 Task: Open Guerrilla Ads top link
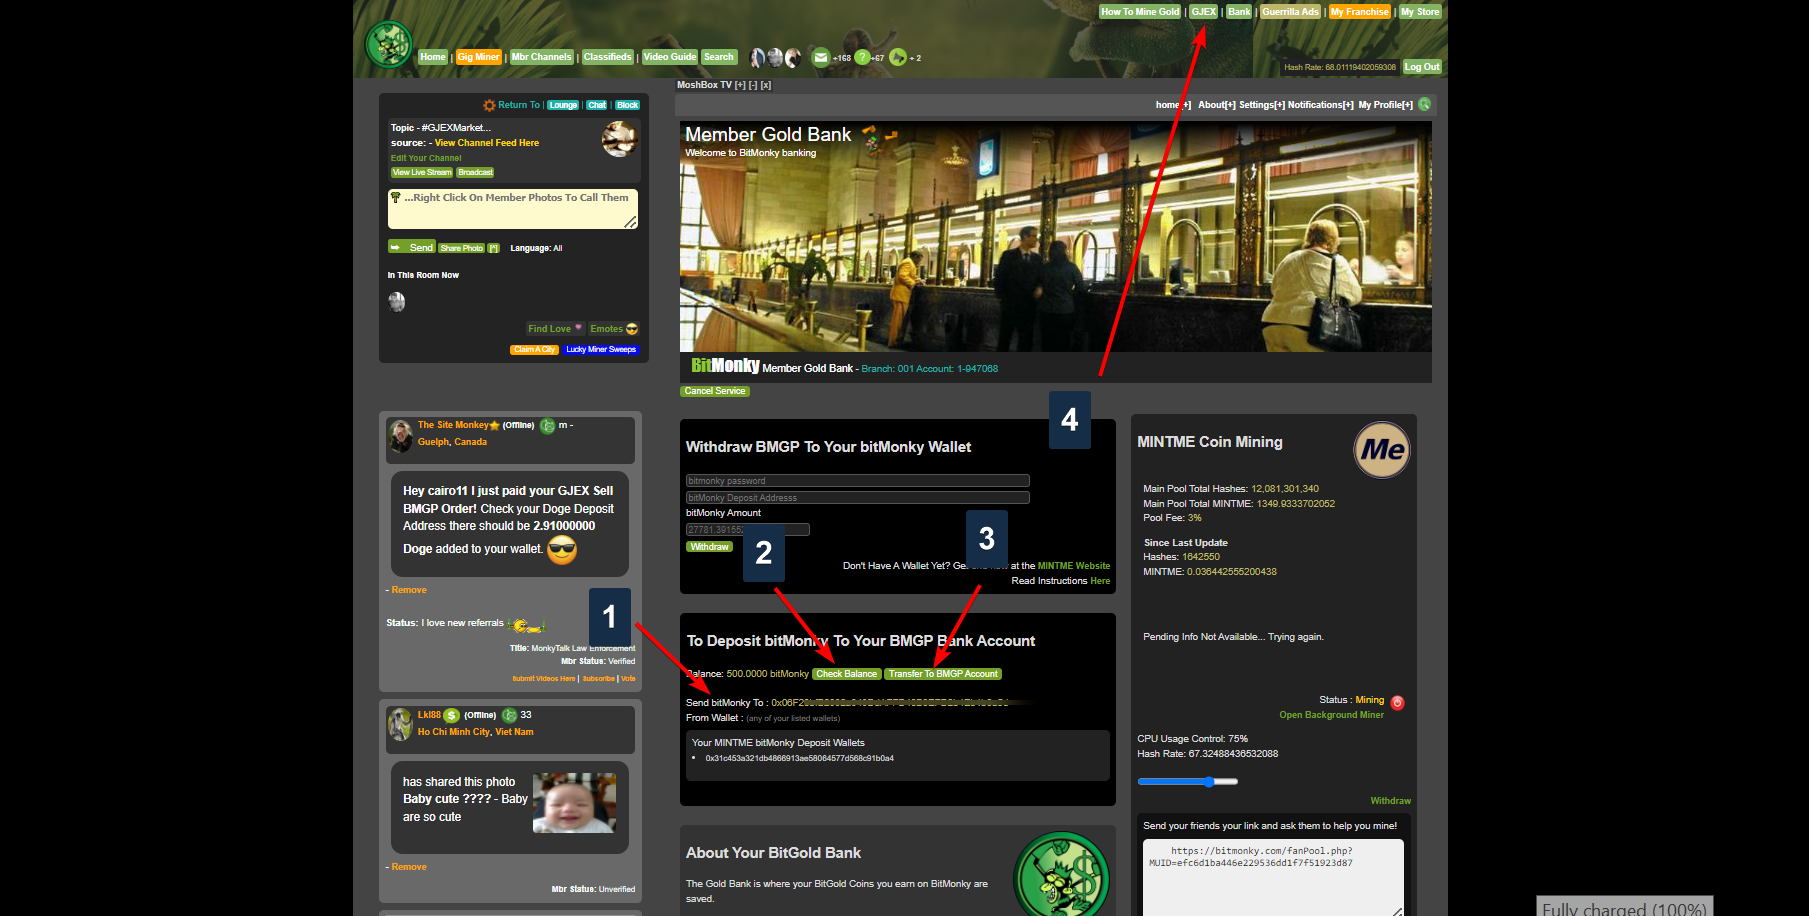point(1290,12)
